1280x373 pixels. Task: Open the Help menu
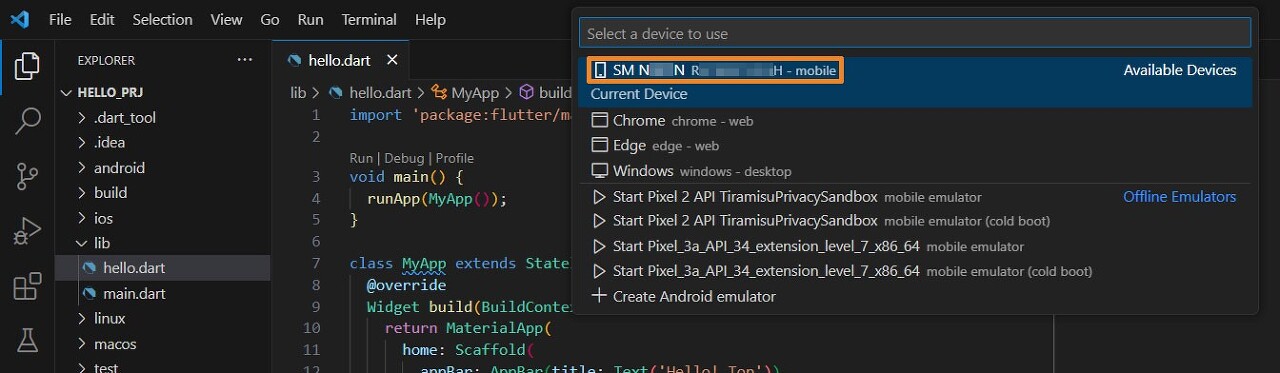click(x=430, y=19)
